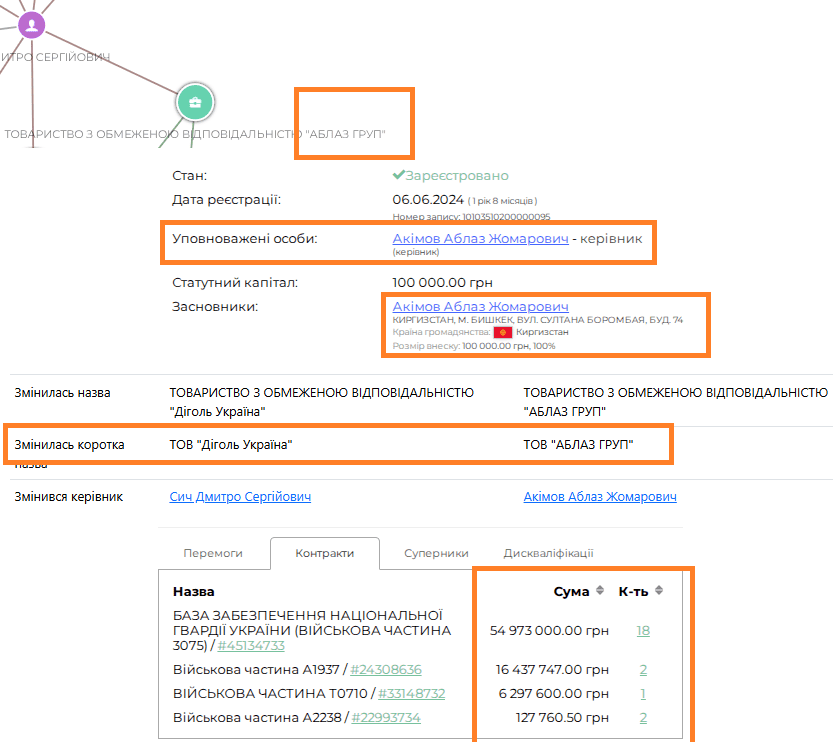The image size is (835, 742).
Task: Open new director Акімов link in changes row
Action: 600,497
